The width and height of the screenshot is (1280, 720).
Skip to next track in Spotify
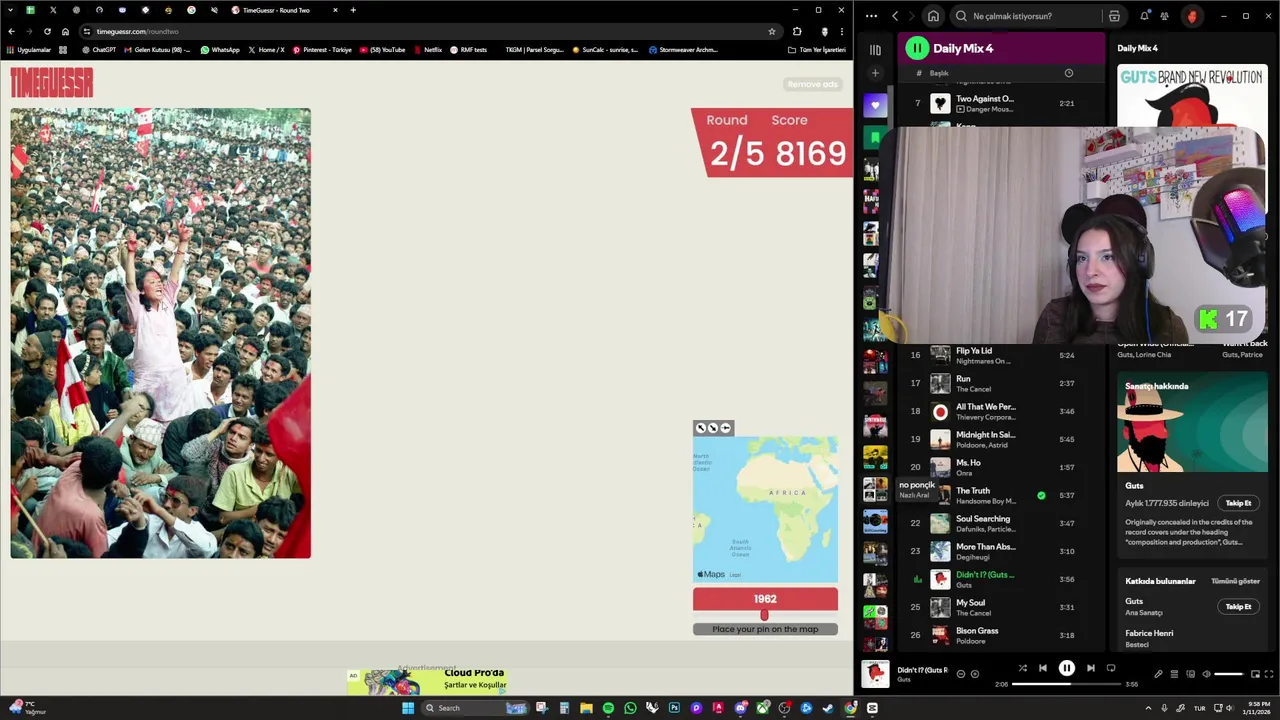(1091, 668)
